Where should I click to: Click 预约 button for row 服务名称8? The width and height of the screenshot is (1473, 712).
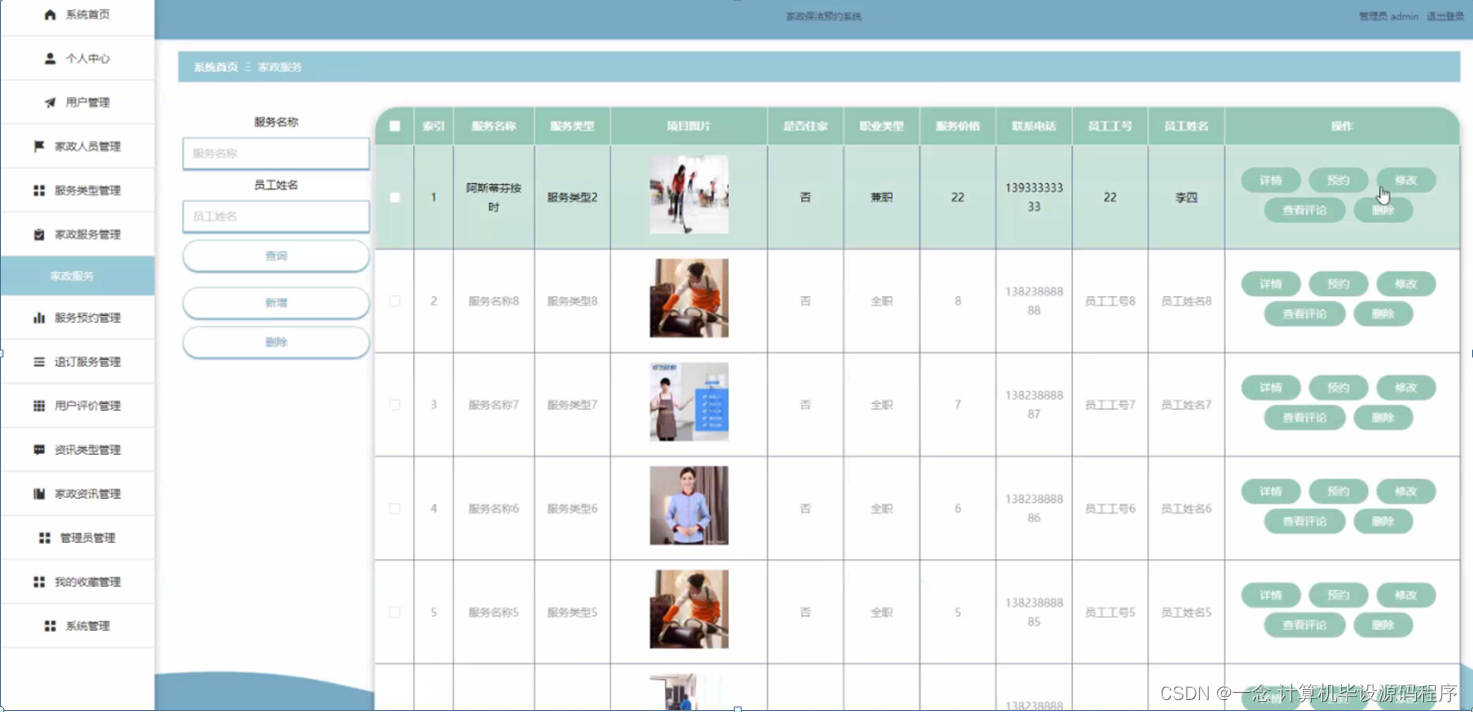[1339, 284]
